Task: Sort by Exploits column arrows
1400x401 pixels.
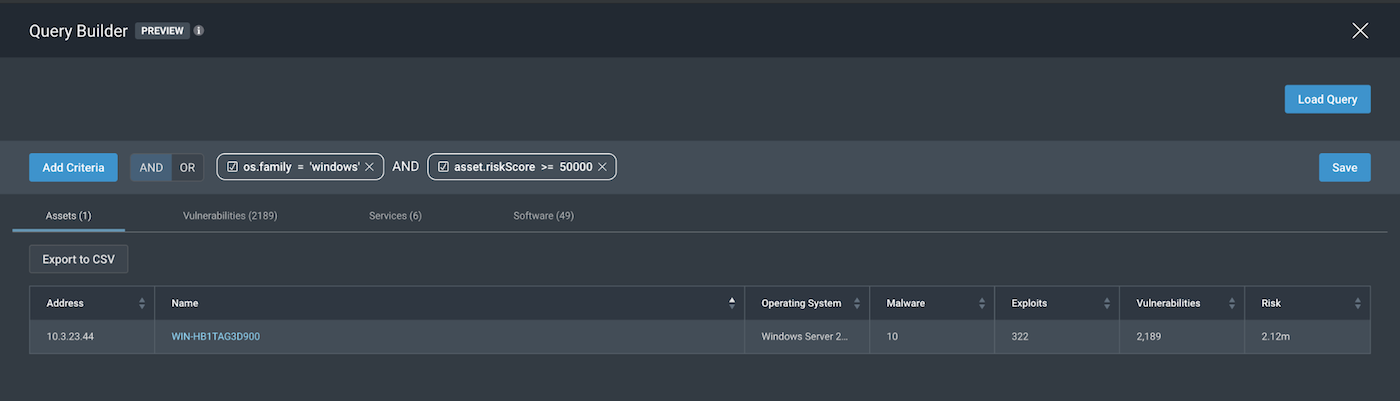Action: 1107,303
